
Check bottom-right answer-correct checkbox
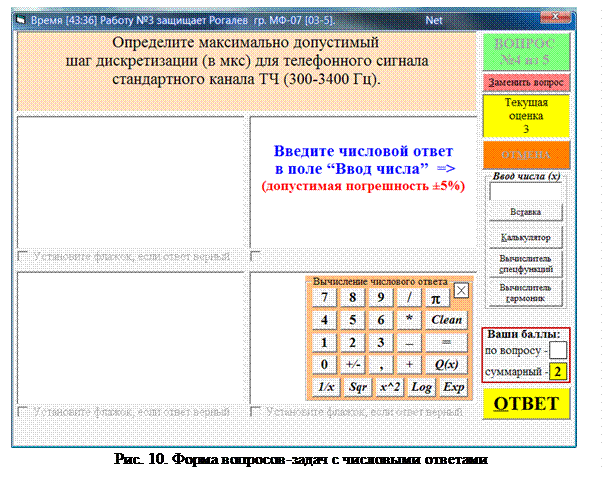tap(255, 412)
